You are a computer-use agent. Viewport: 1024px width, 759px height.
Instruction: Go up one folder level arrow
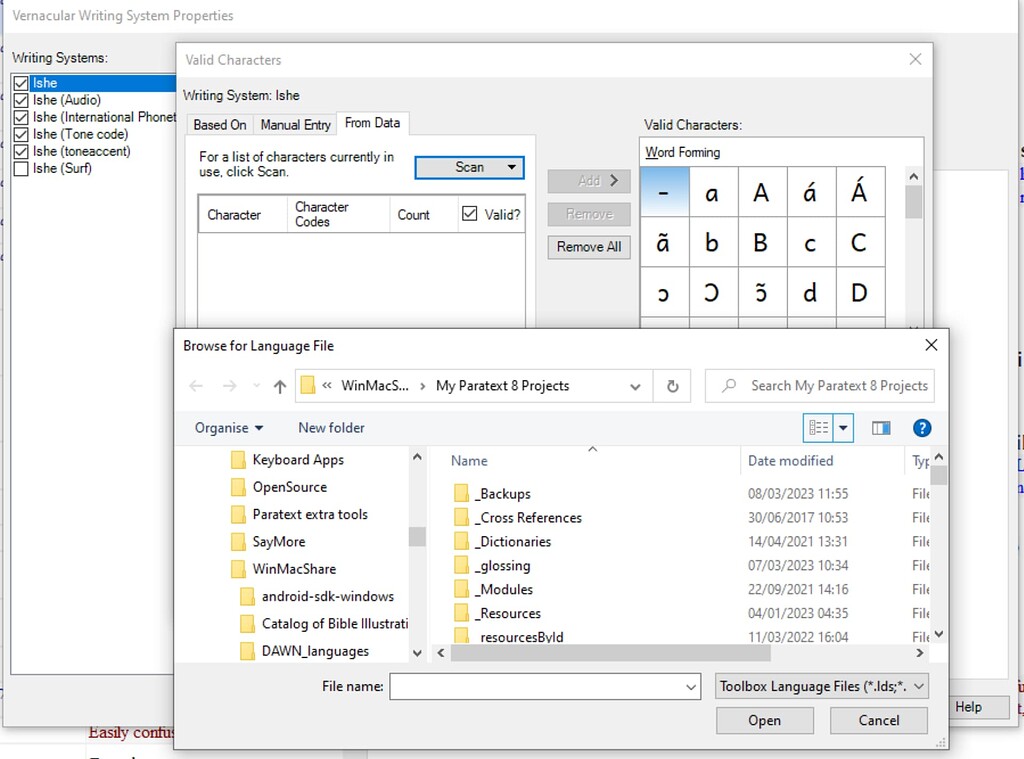[279, 385]
